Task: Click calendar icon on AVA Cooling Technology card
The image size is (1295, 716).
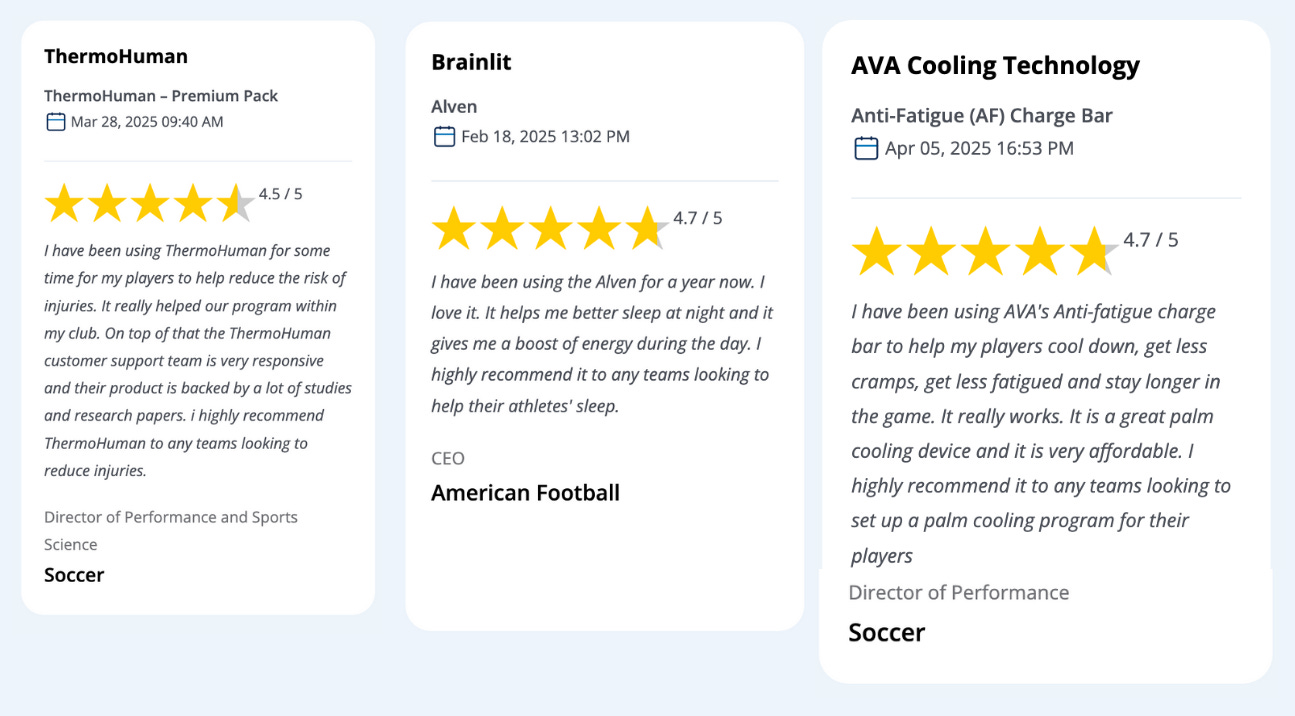Action: pyautogui.click(x=866, y=148)
